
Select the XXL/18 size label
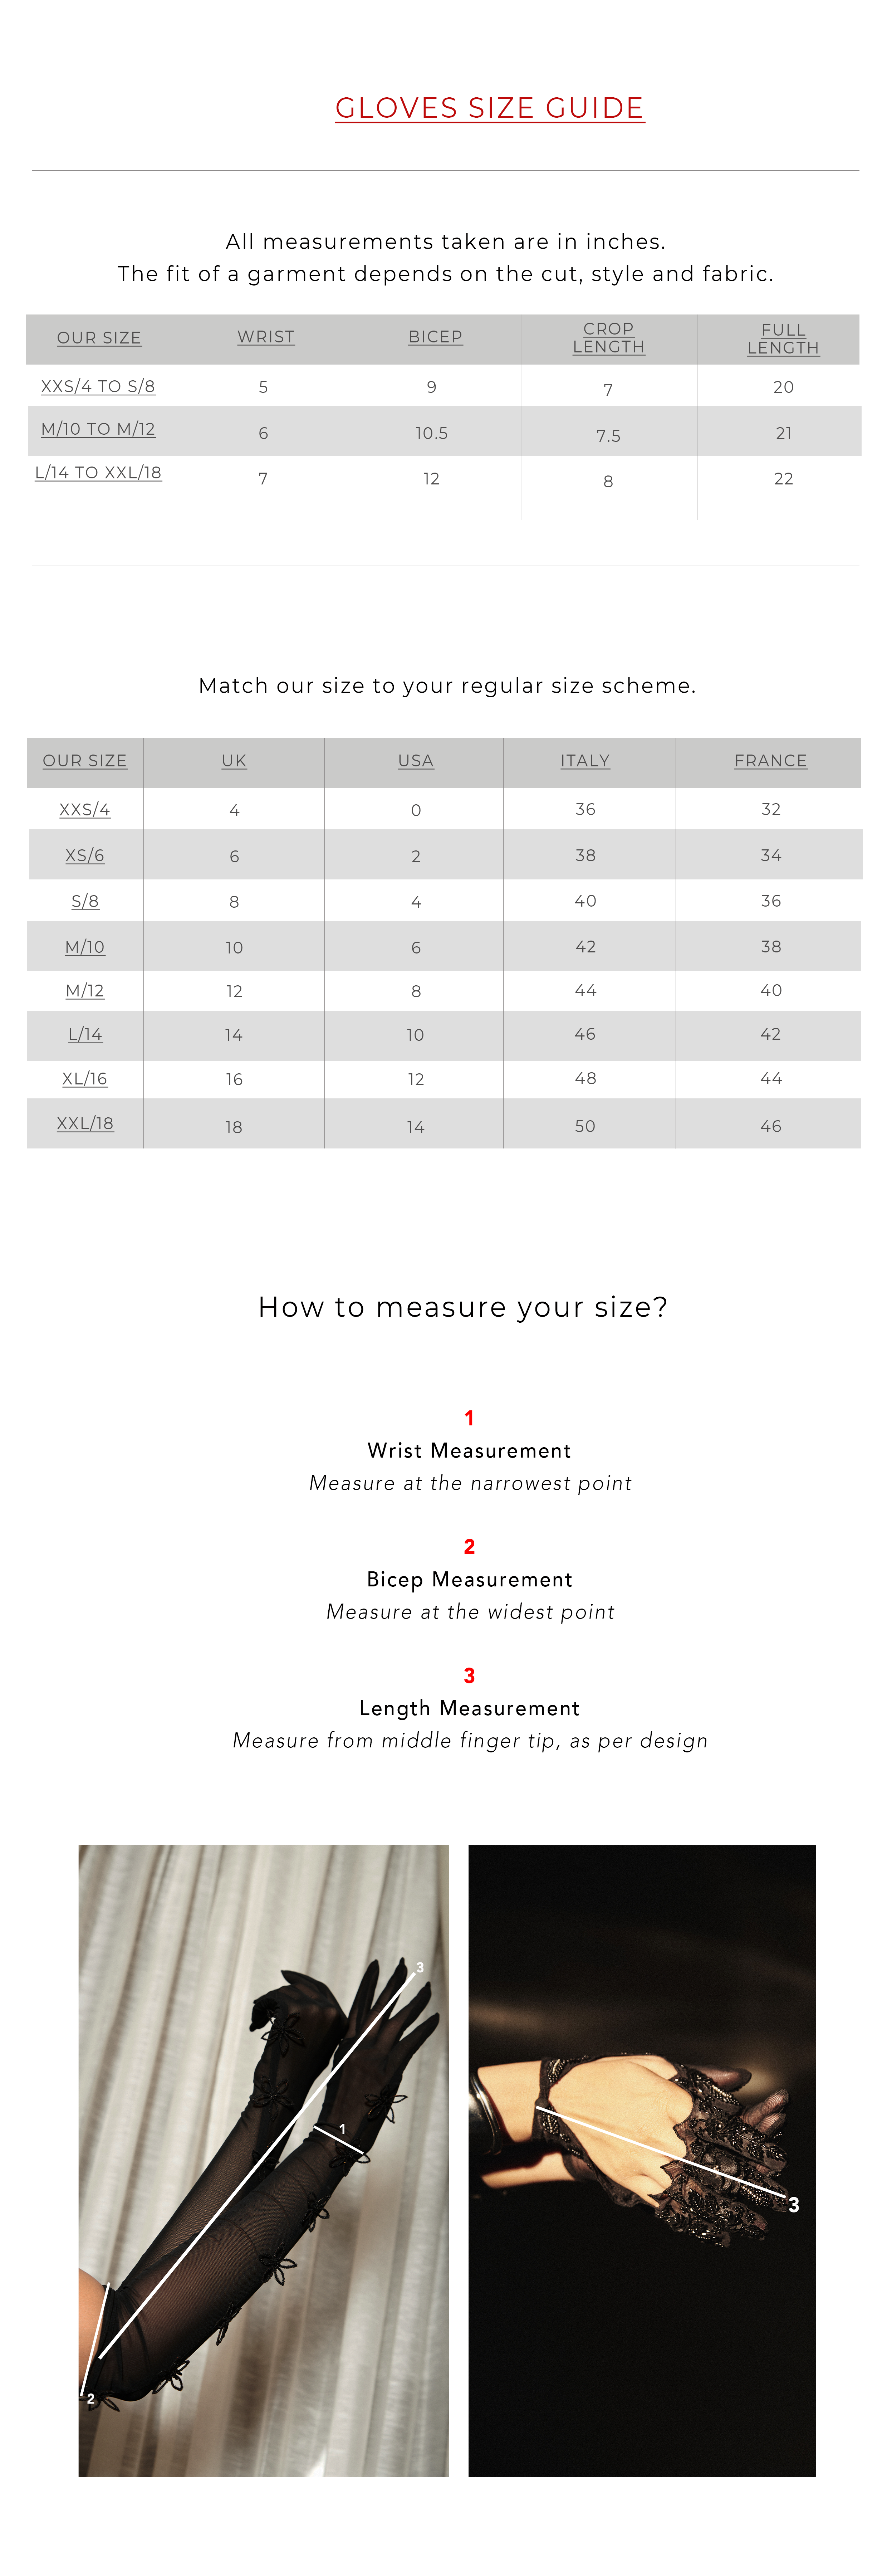pos(85,1124)
